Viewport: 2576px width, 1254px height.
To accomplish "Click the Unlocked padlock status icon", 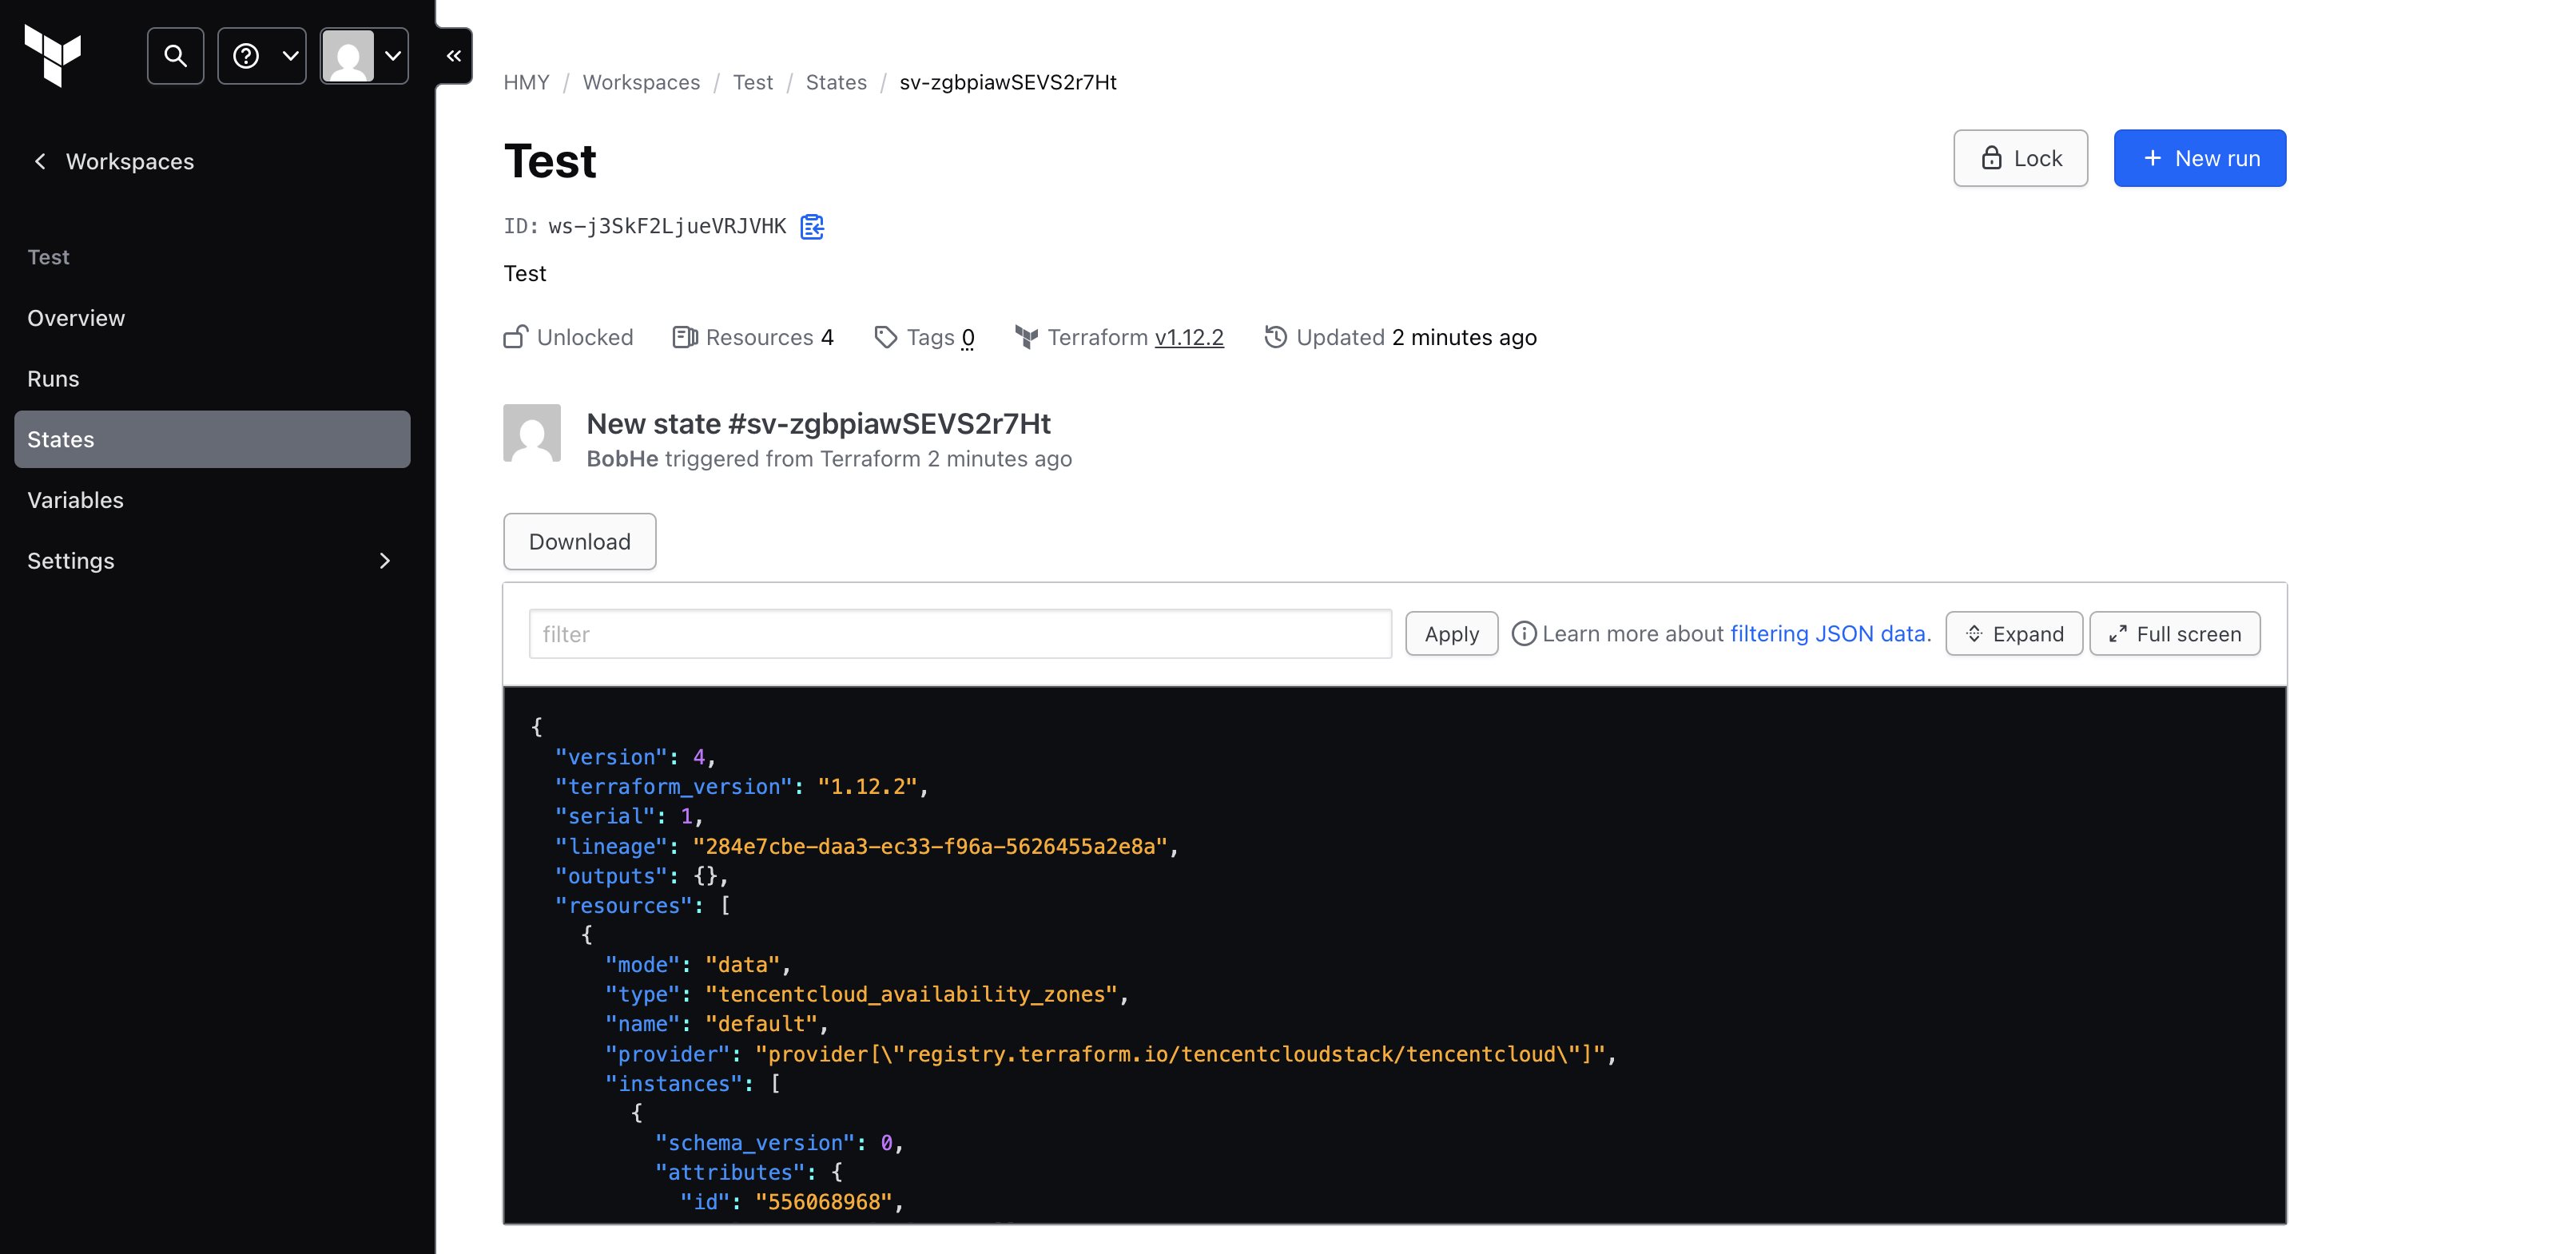I will click(x=515, y=337).
